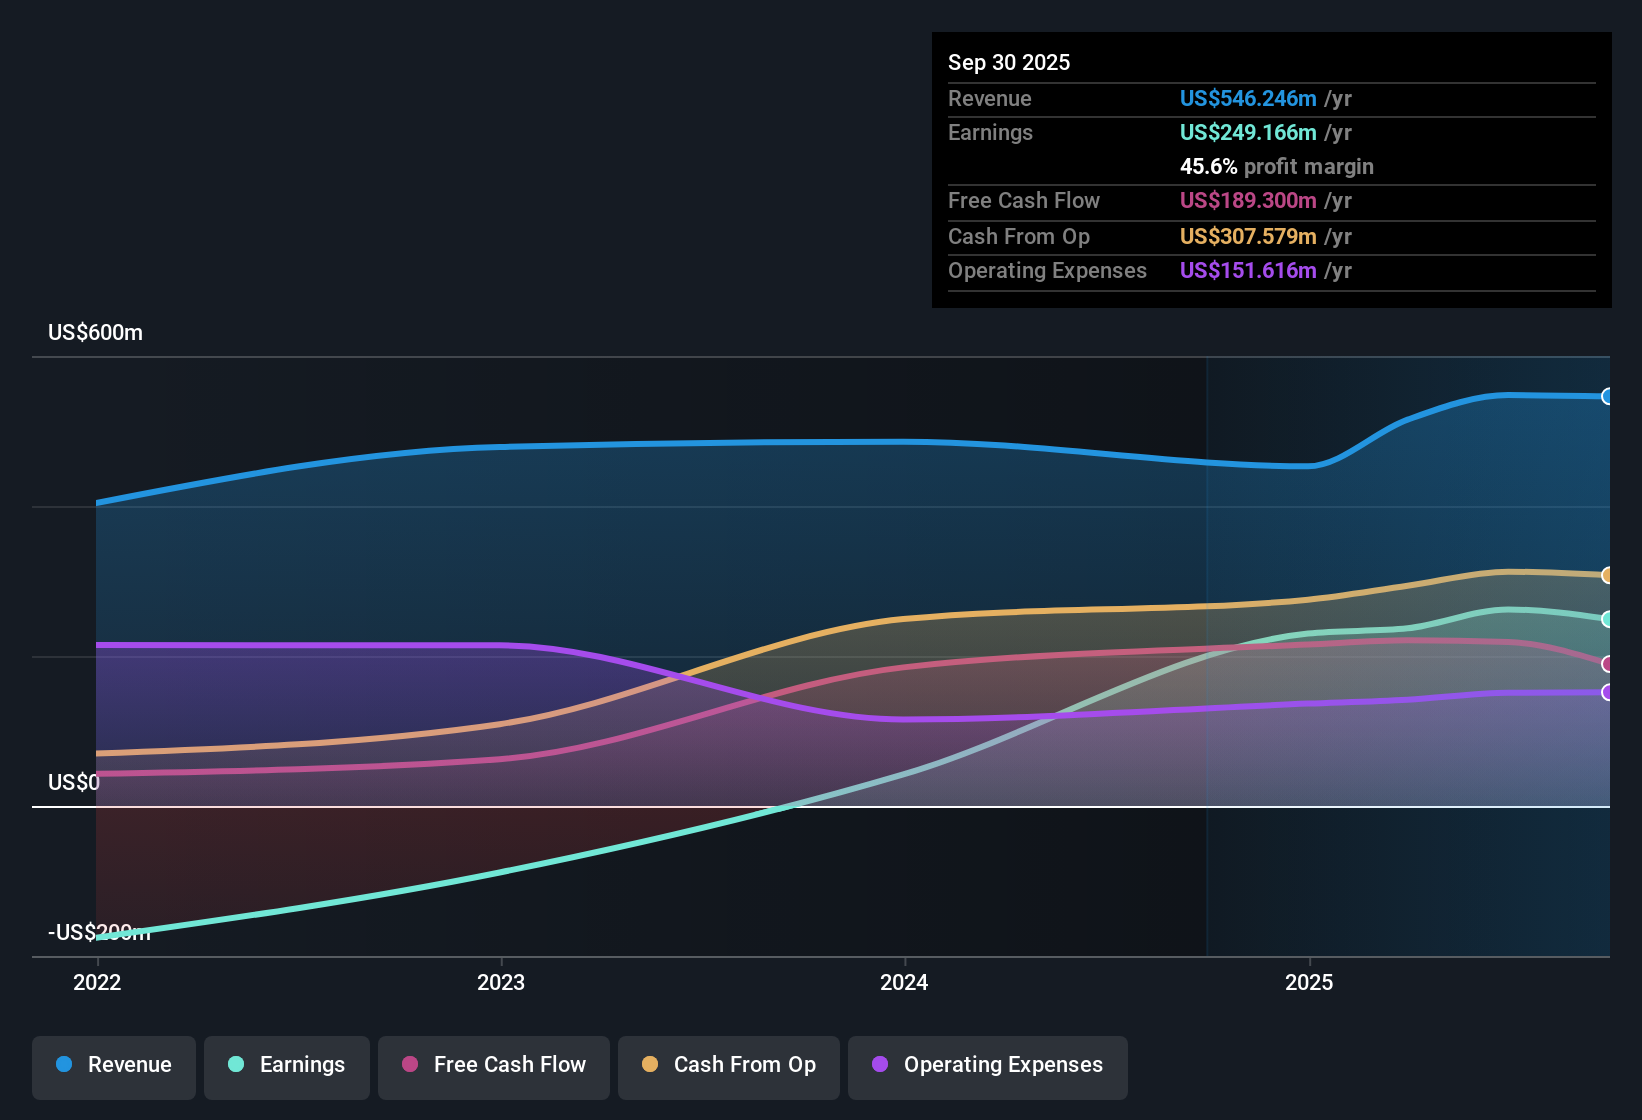Toggle the Revenue series visibility

click(113, 1065)
